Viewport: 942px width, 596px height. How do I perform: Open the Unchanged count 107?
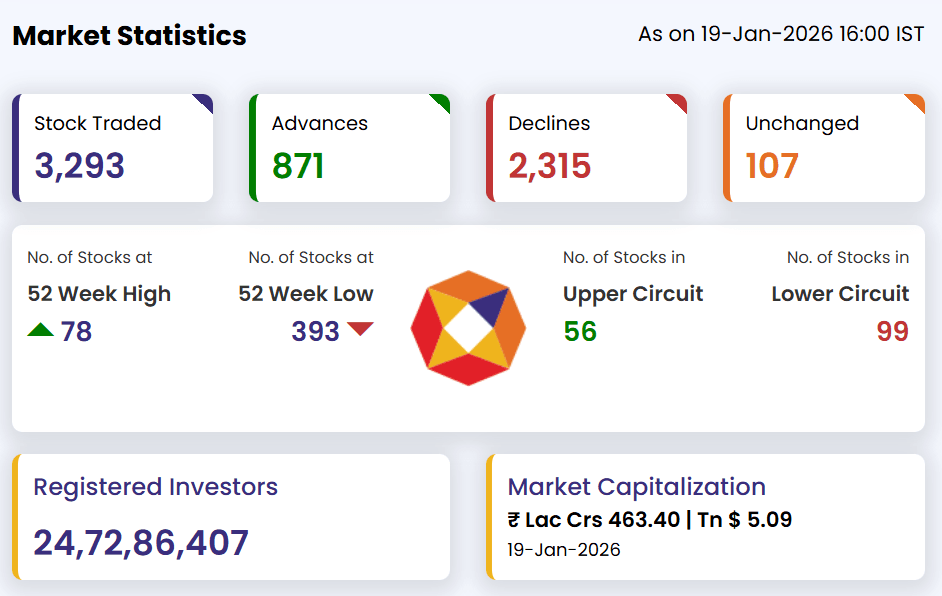tap(772, 166)
